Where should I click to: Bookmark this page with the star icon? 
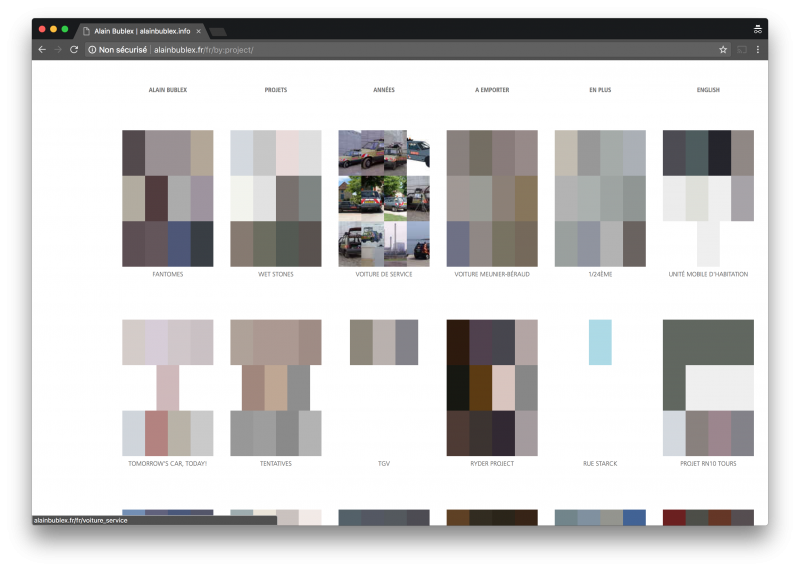(x=723, y=49)
